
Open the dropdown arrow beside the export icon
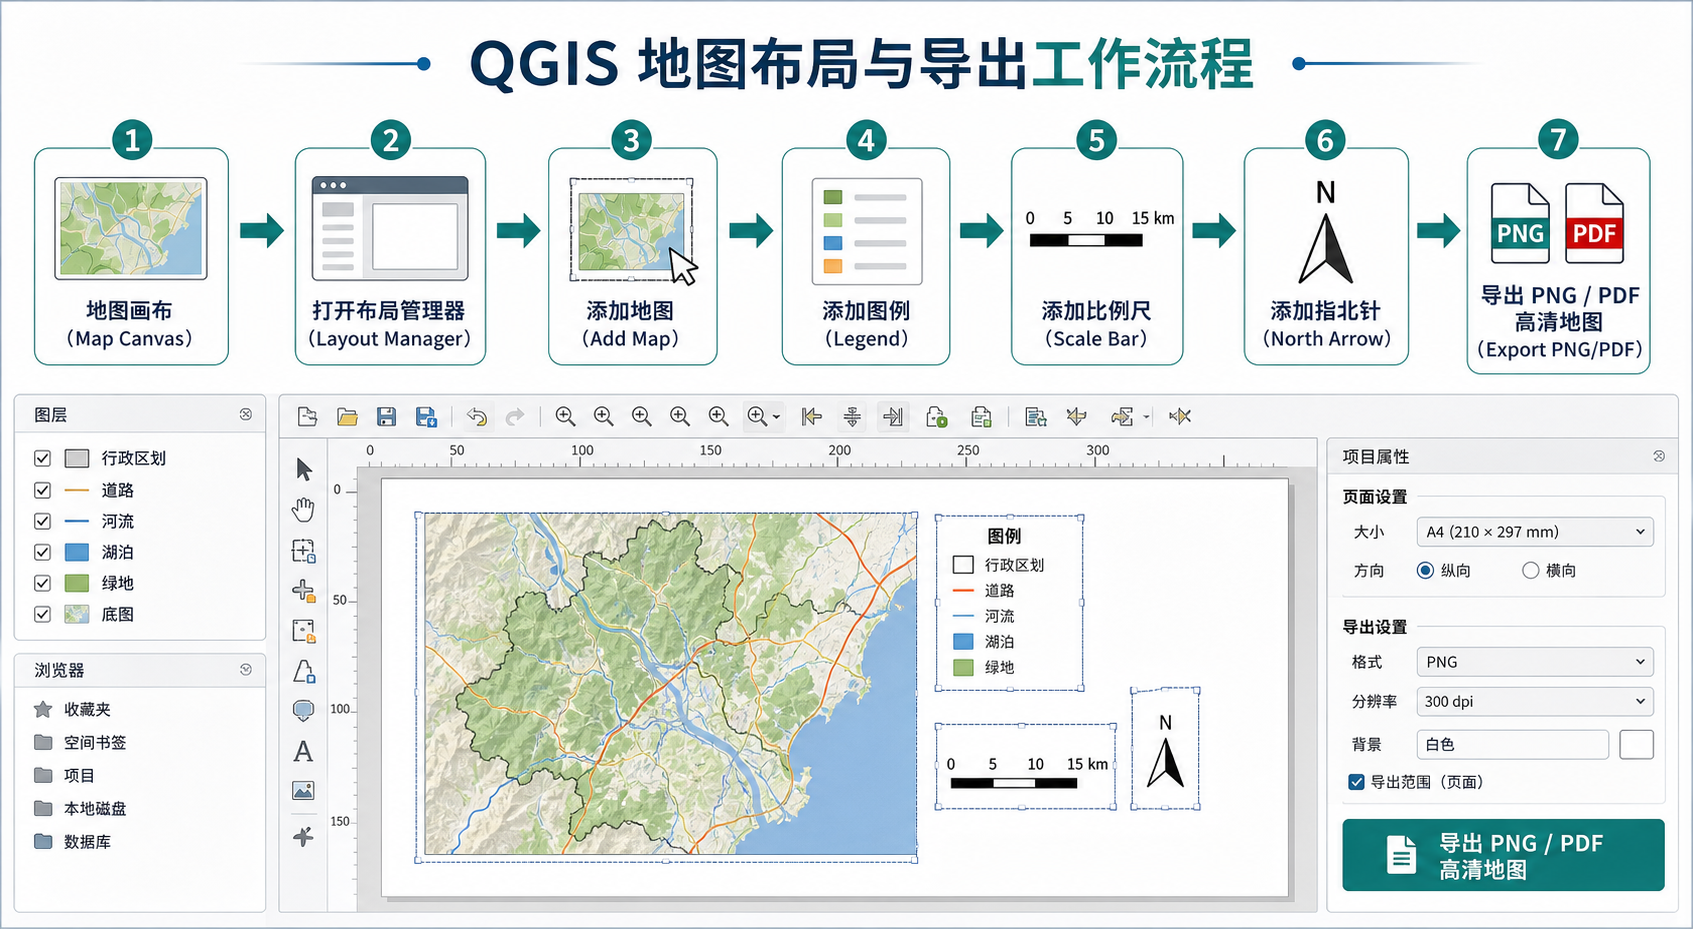point(1146,417)
